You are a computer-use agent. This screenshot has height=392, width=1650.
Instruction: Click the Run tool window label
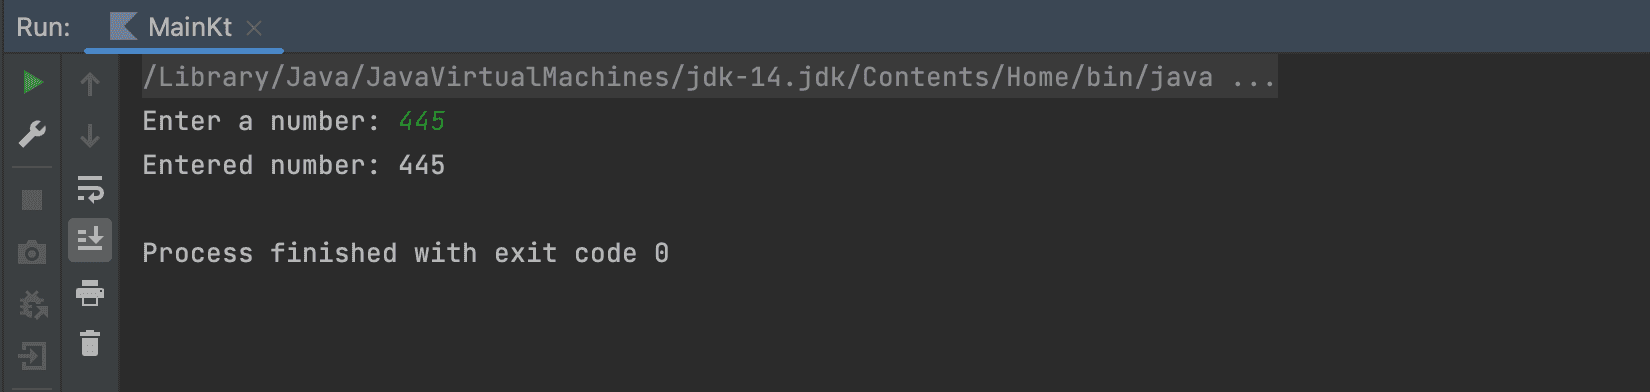coord(44,27)
